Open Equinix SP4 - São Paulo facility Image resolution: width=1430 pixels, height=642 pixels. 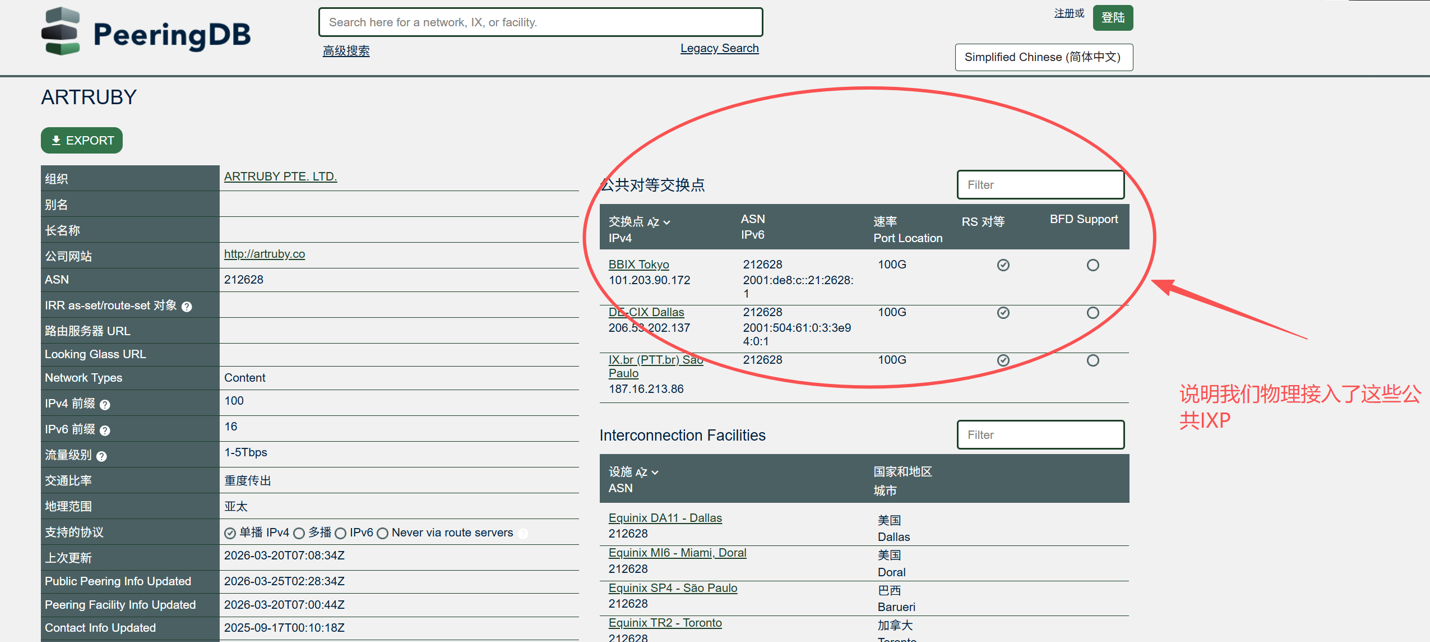(x=673, y=588)
